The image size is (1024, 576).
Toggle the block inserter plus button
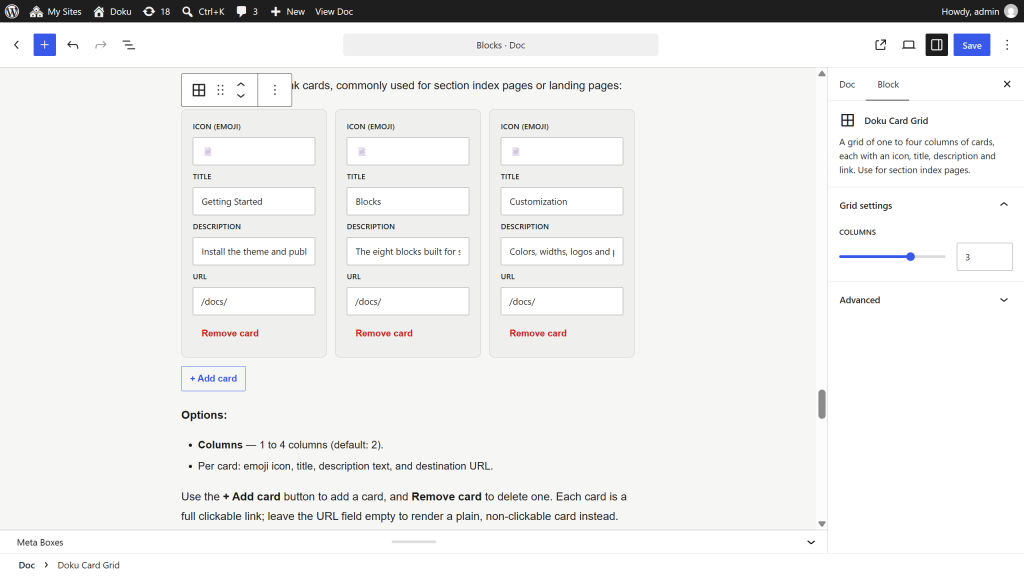pyautogui.click(x=44, y=45)
